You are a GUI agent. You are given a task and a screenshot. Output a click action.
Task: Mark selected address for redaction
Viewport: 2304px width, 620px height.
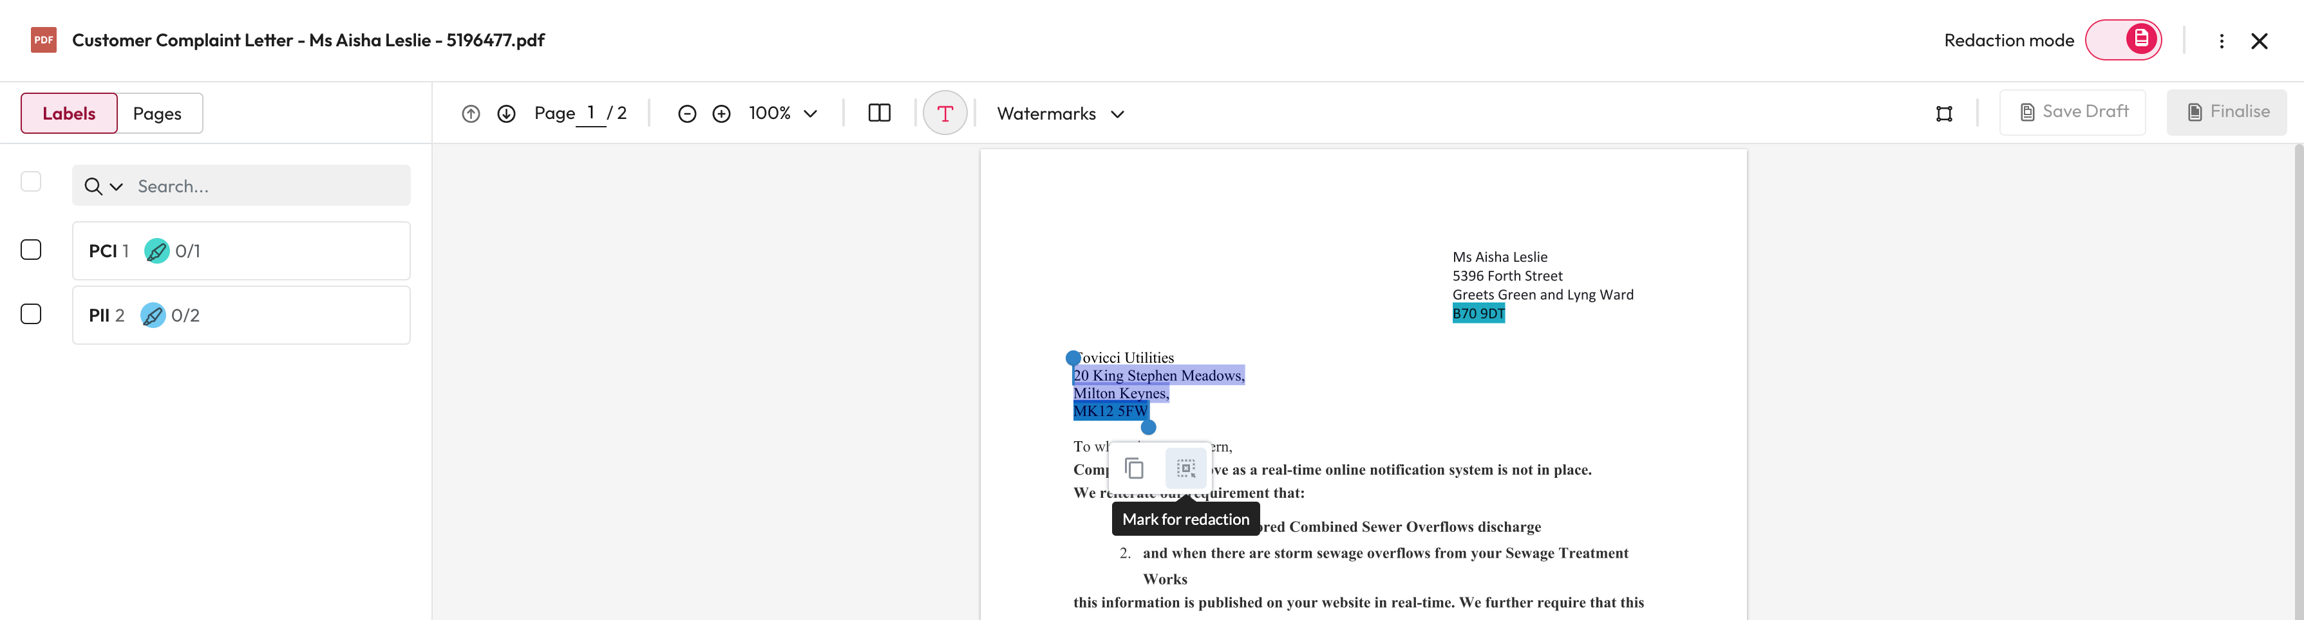(x=1186, y=468)
